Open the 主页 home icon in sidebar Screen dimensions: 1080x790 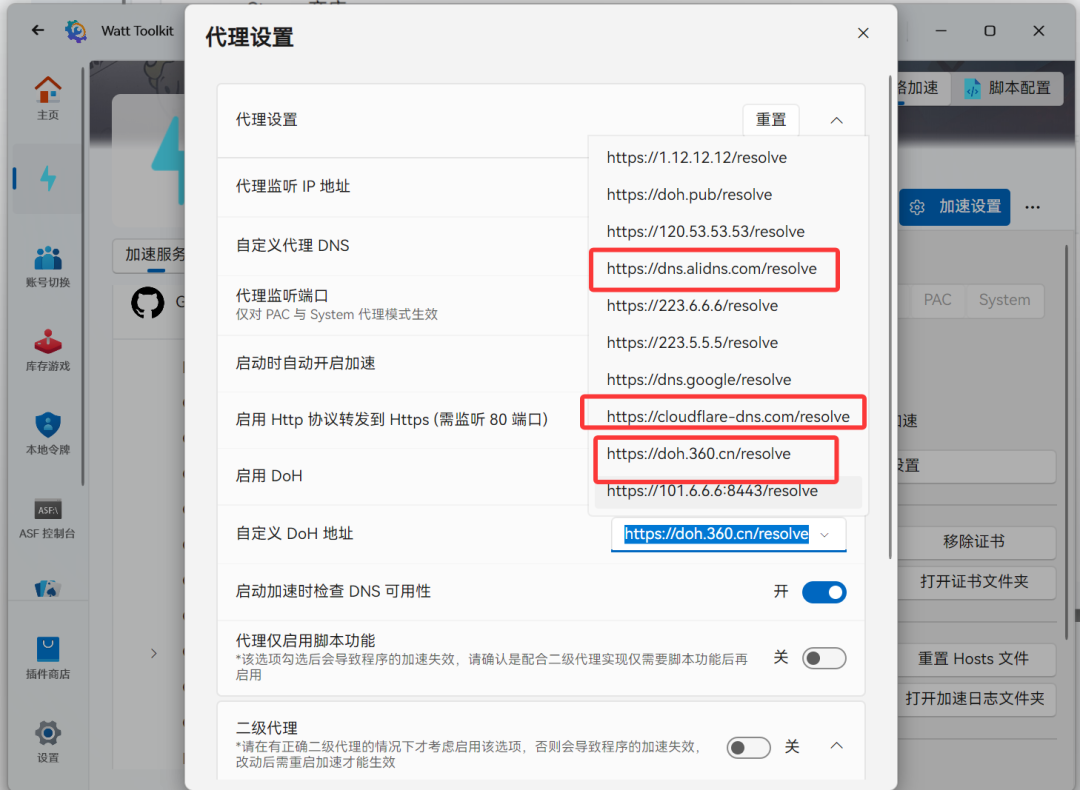click(x=48, y=98)
